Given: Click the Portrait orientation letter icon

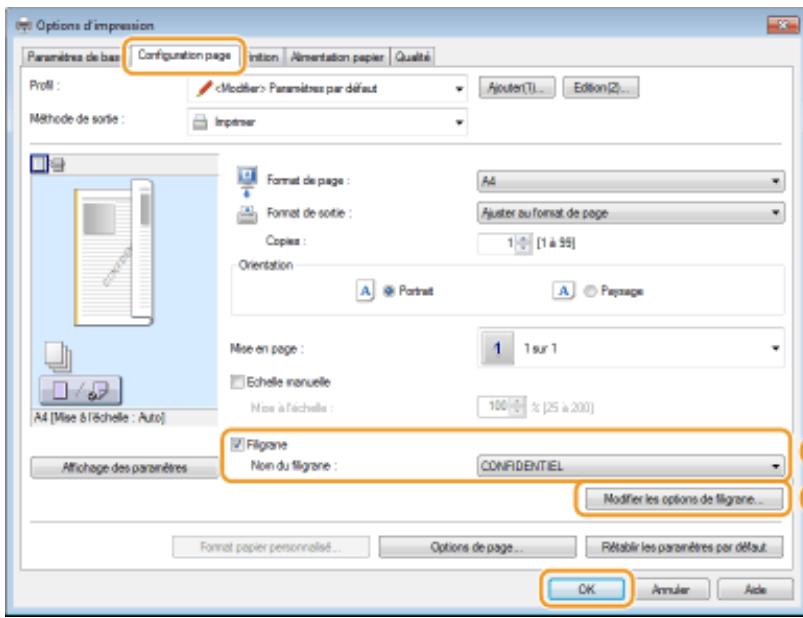Looking at the screenshot, I should [x=365, y=291].
